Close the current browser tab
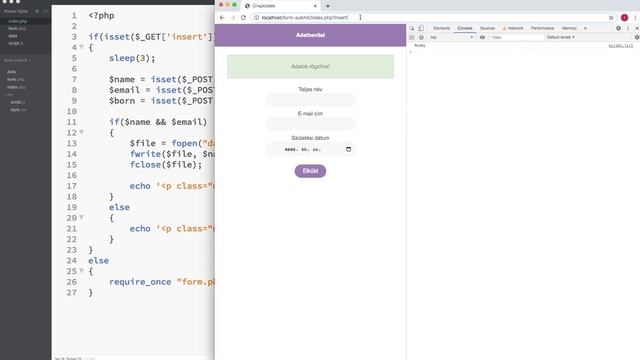Screen dimensions: 640x360 click(315, 6)
